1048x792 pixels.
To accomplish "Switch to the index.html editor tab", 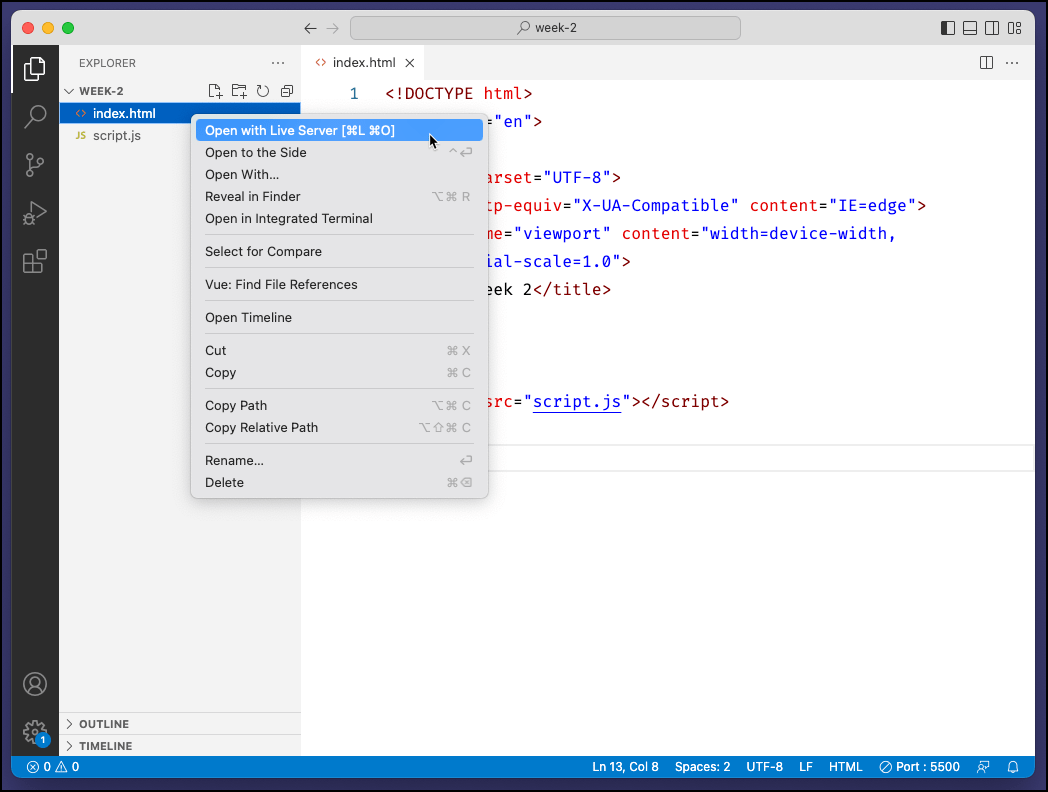I will tap(363, 63).
